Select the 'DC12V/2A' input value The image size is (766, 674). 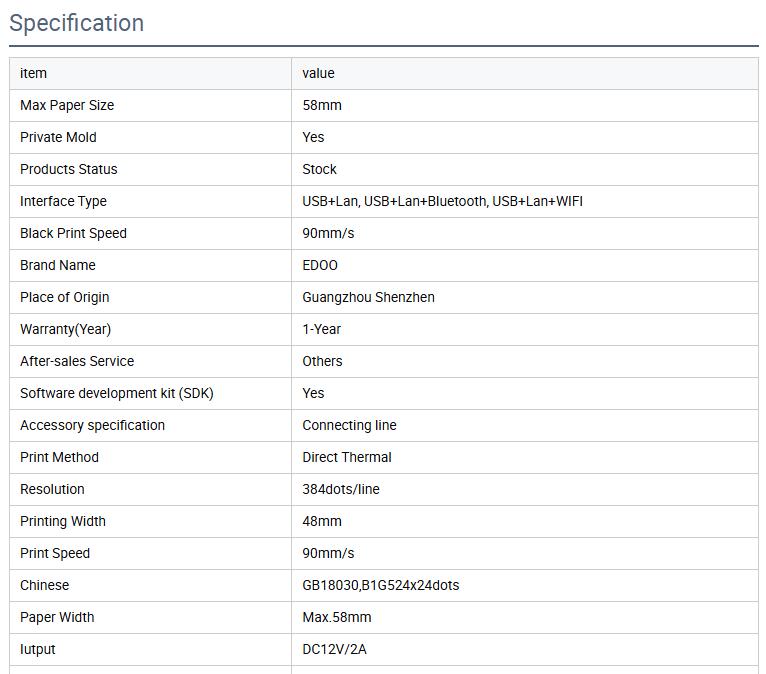tap(335, 649)
